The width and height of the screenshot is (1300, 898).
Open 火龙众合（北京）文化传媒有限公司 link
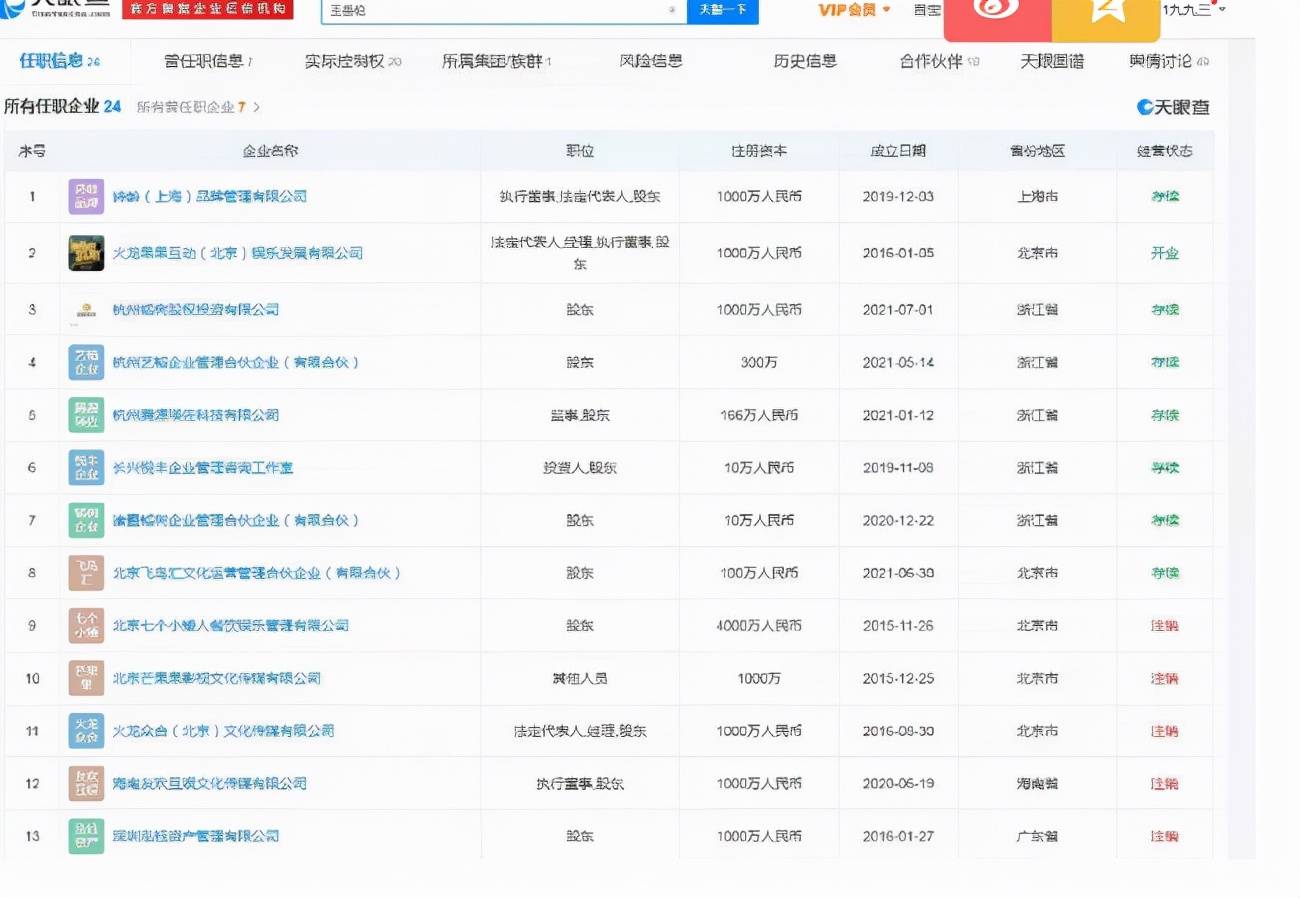[x=223, y=731]
